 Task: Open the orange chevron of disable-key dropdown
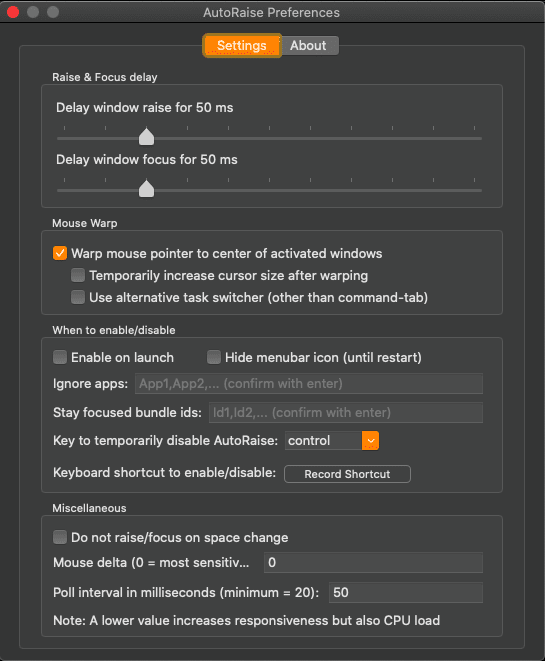370,441
